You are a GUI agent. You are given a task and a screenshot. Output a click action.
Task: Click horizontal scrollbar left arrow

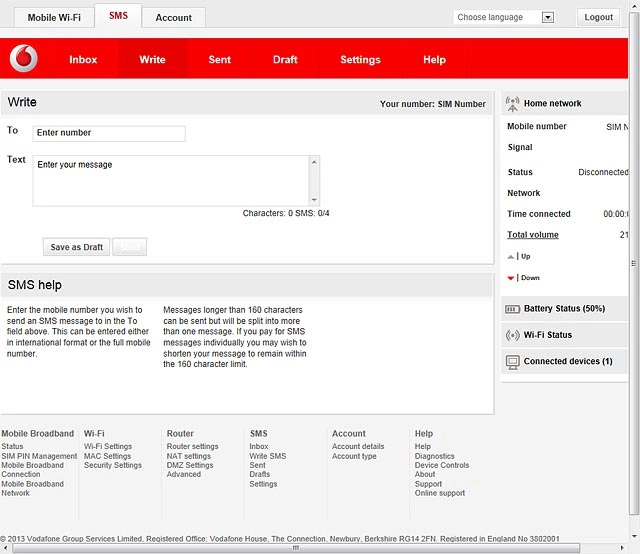point(5,548)
